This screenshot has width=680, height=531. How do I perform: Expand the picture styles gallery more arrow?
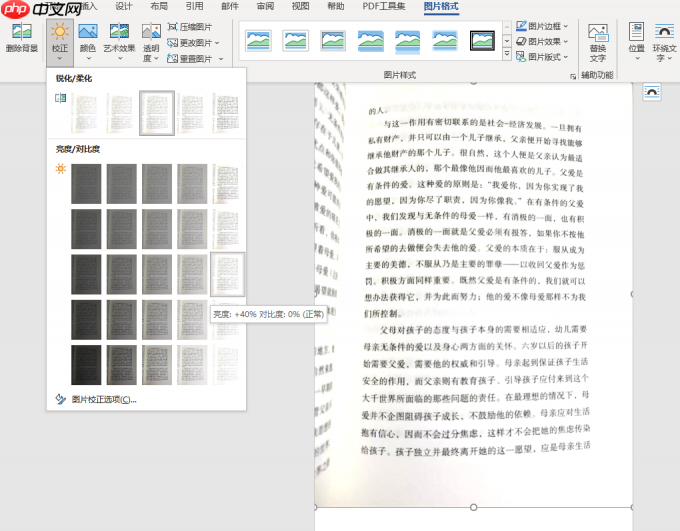[507, 54]
